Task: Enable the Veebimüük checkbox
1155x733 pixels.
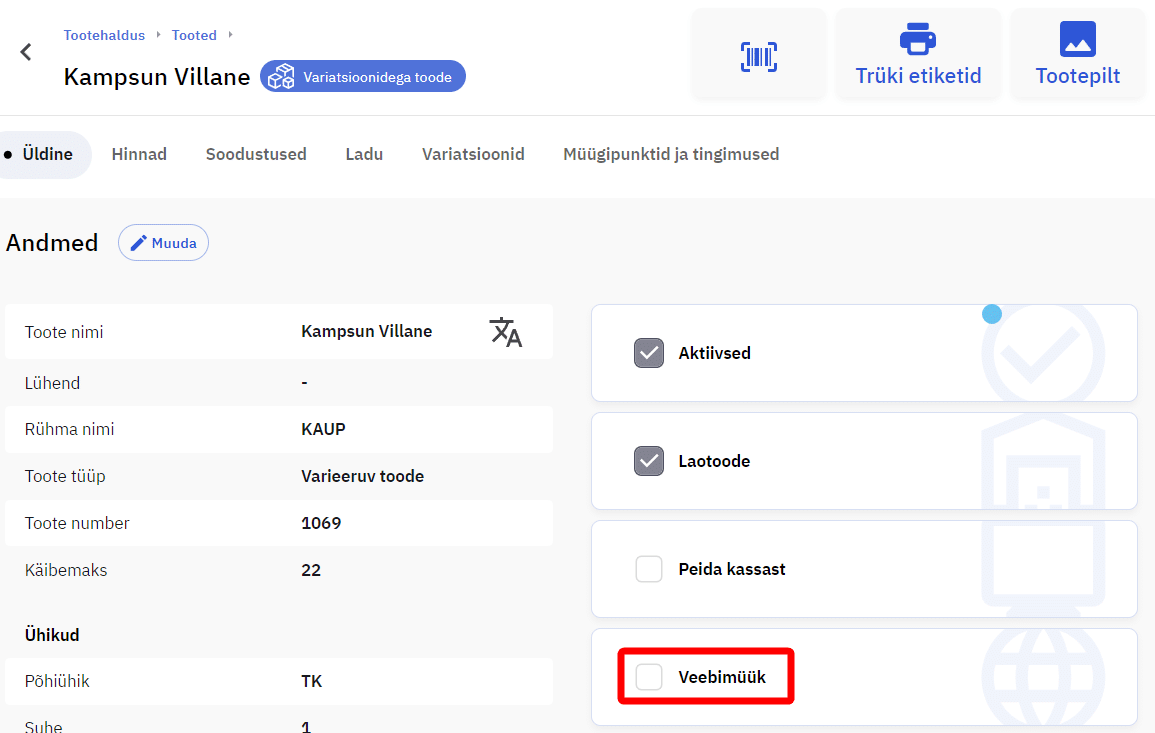Action: tap(649, 677)
